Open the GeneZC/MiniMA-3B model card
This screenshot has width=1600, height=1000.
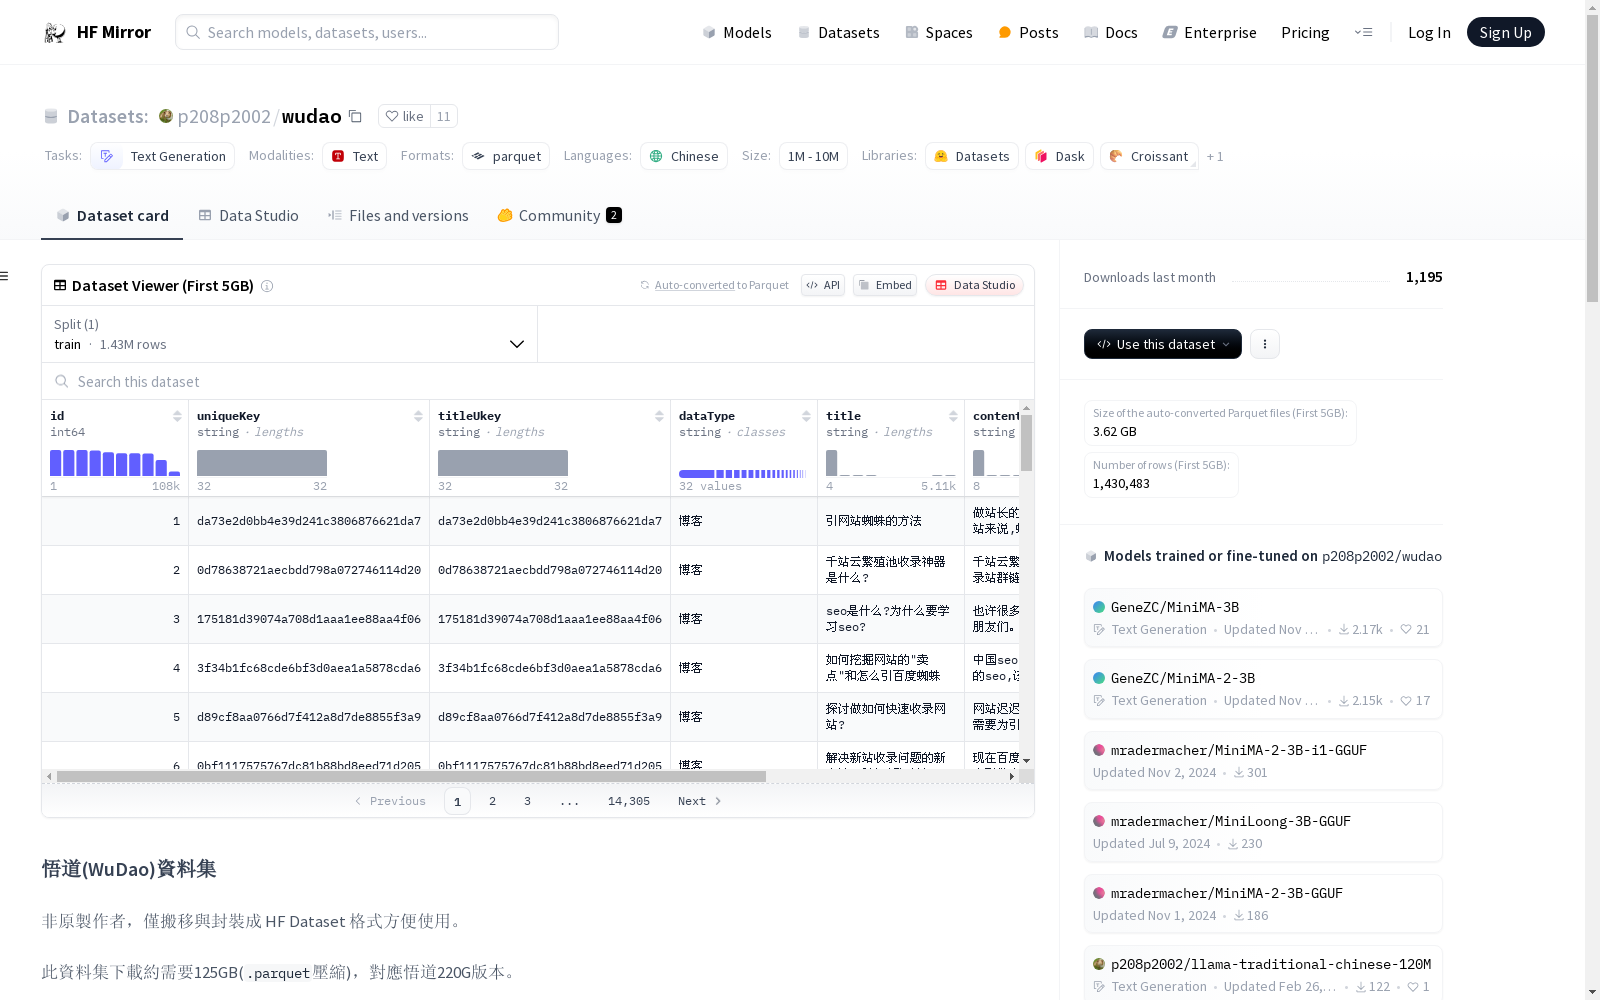pyautogui.click(x=1263, y=618)
